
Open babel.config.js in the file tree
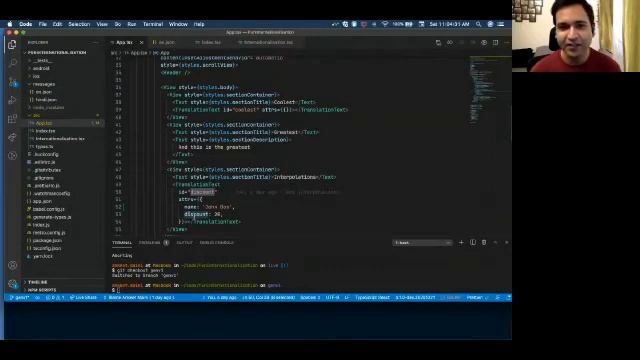[x=63, y=209]
